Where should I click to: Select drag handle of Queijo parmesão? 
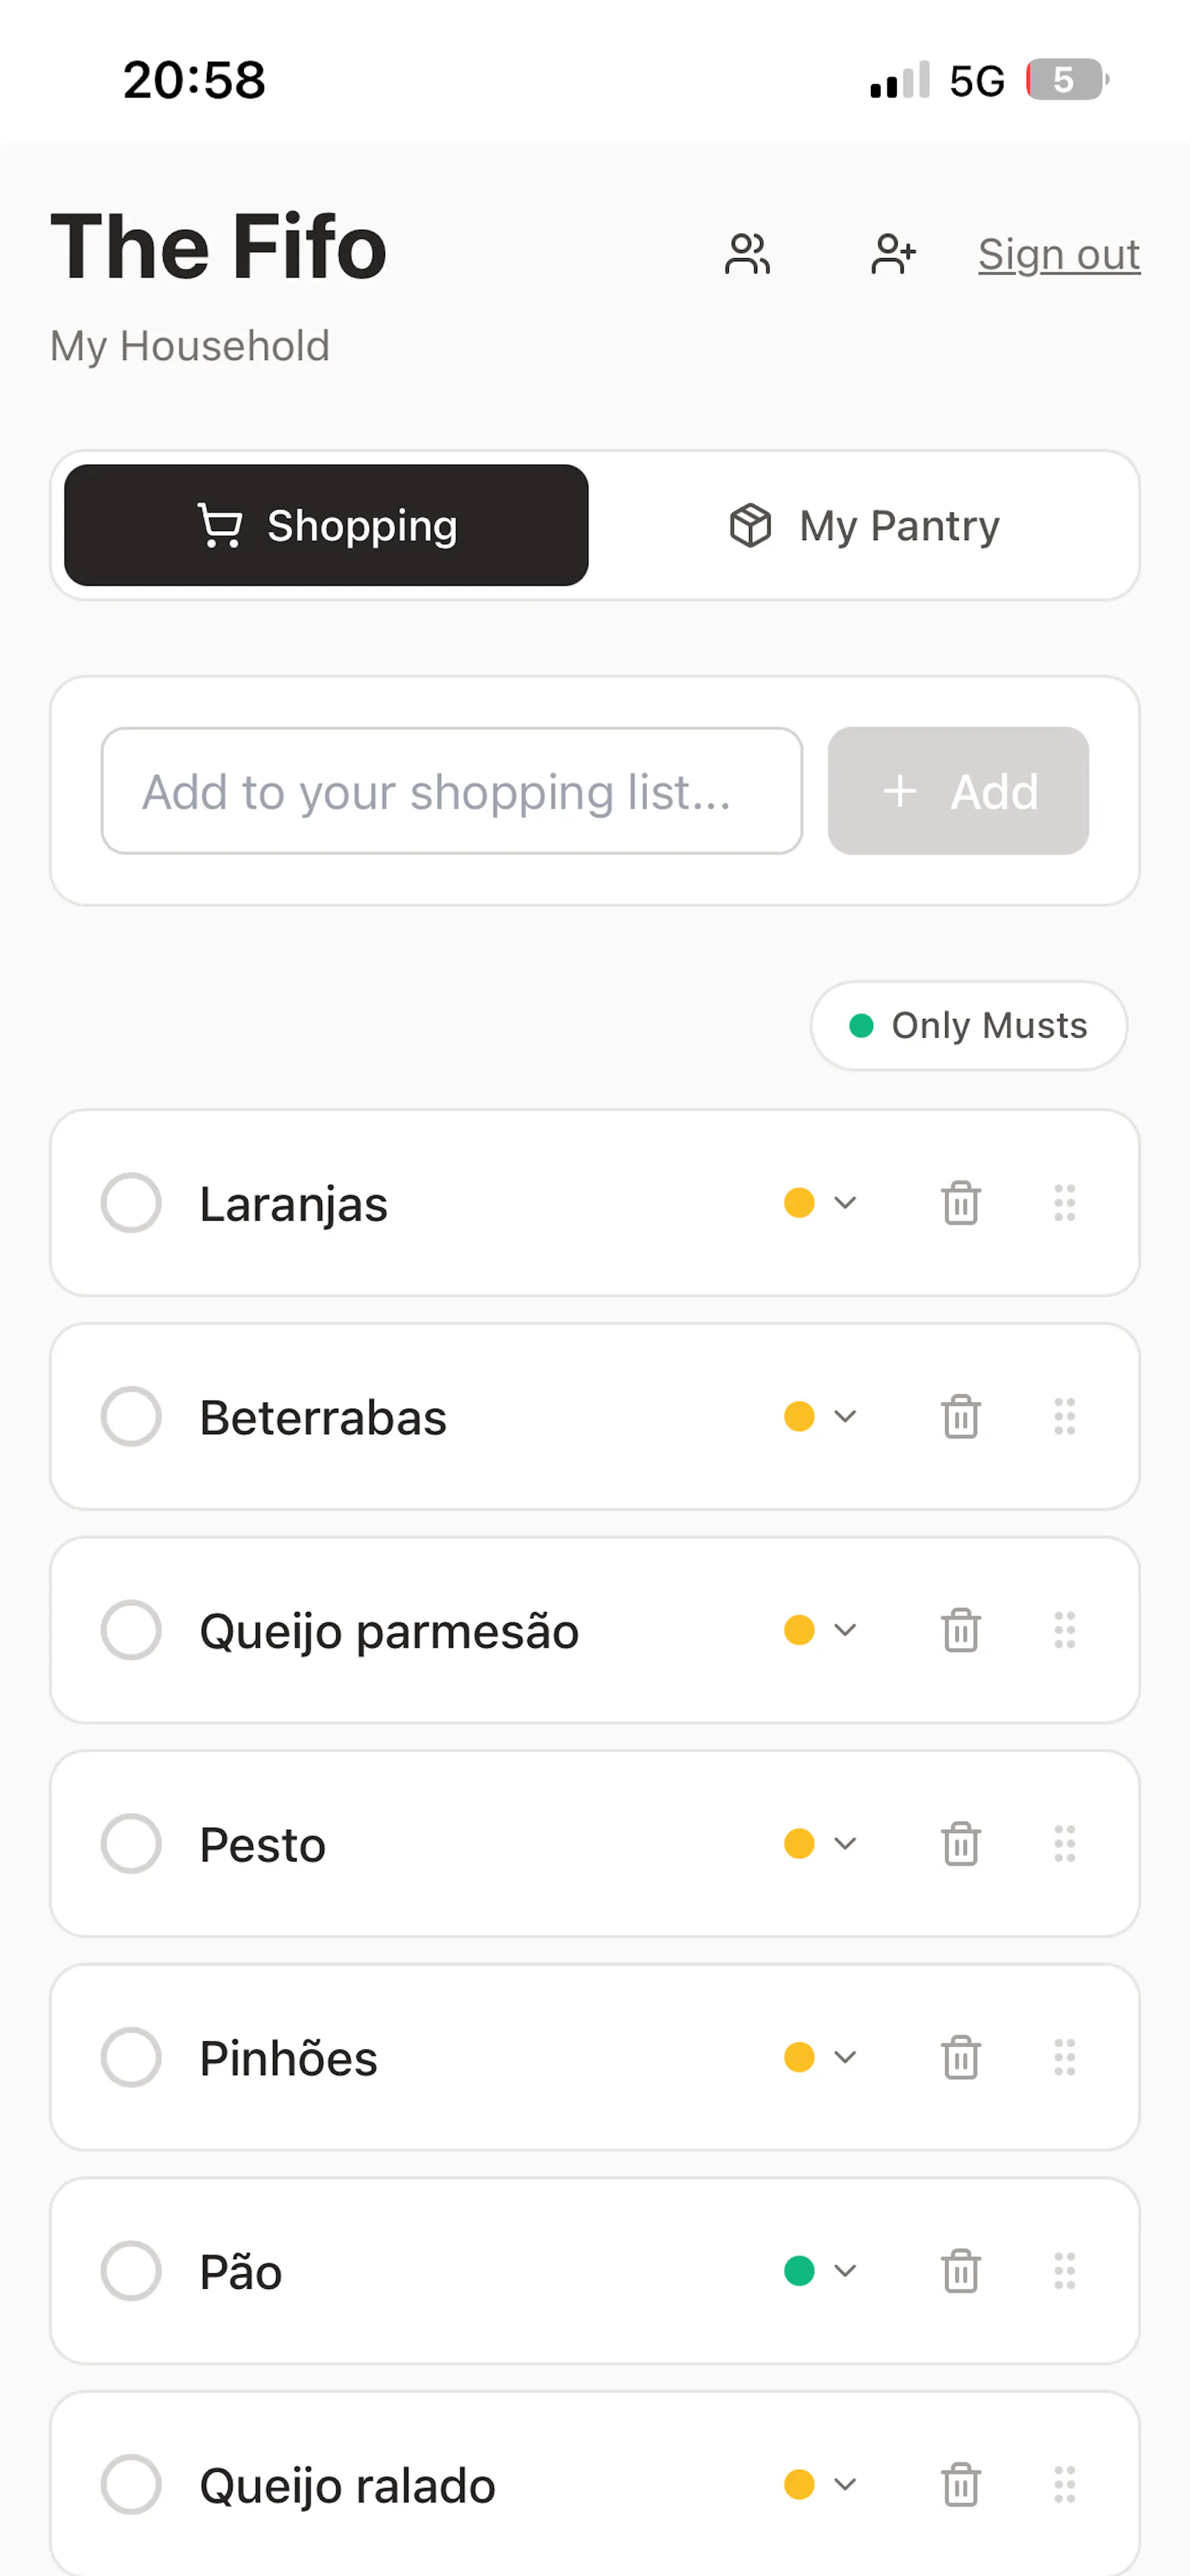point(1064,1630)
